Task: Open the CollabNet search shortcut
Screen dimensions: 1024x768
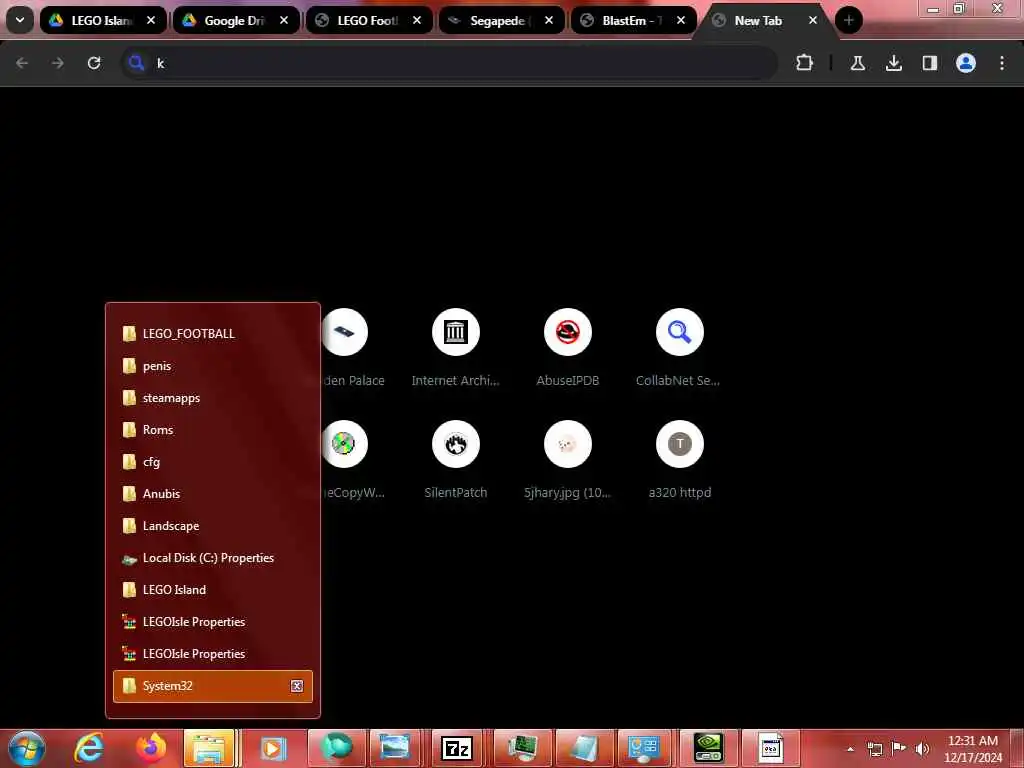Action: tap(679, 349)
